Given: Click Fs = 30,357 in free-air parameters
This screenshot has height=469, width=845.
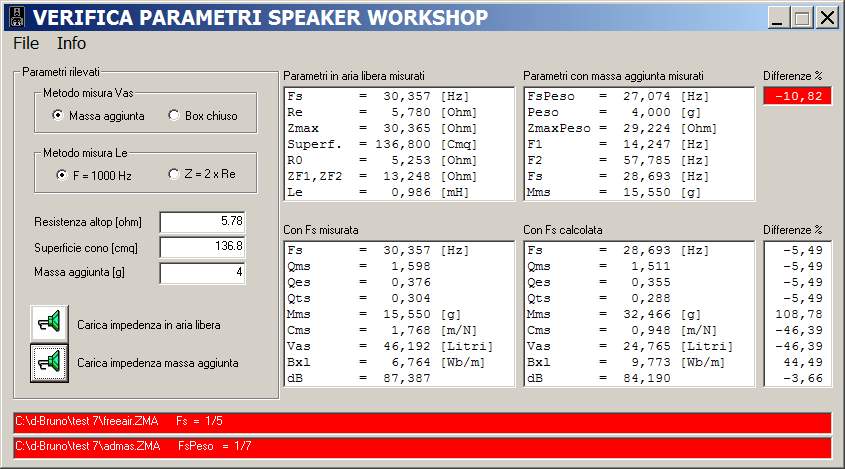Looking at the screenshot, I should pos(378,96).
